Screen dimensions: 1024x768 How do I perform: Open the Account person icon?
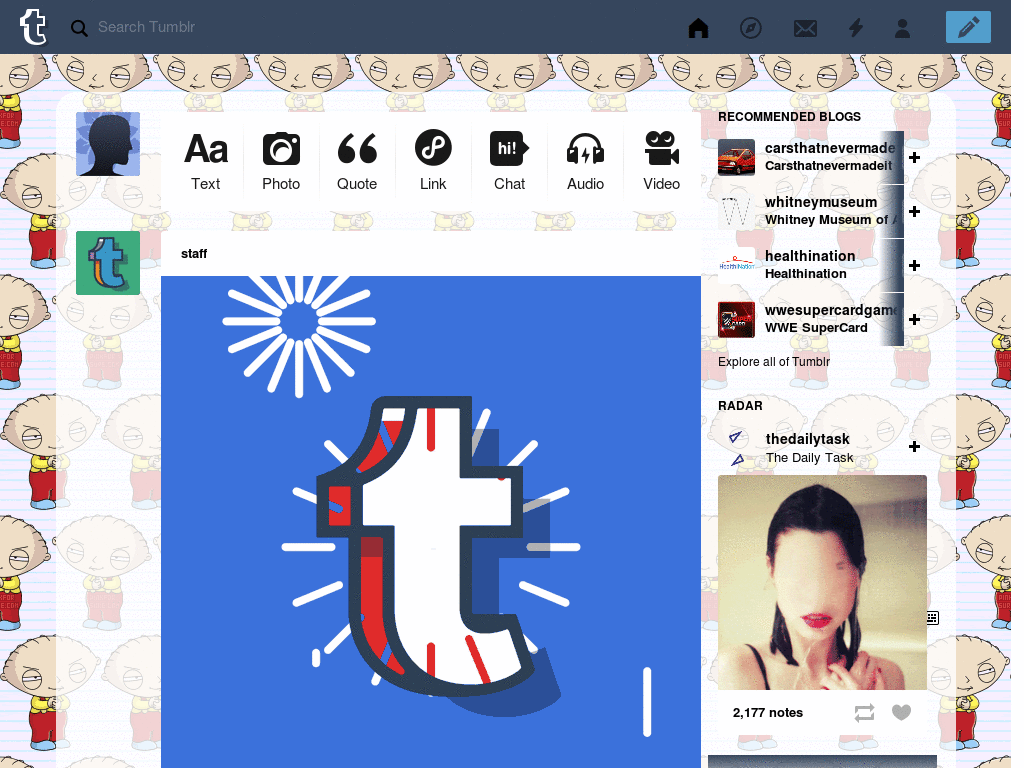click(903, 28)
